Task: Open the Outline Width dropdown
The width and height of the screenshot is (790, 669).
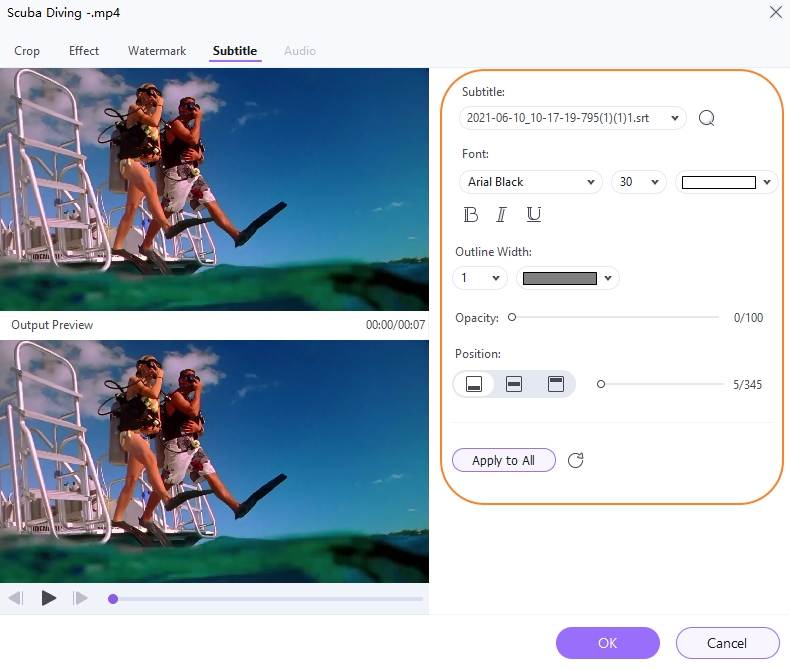Action: click(481, 278)
